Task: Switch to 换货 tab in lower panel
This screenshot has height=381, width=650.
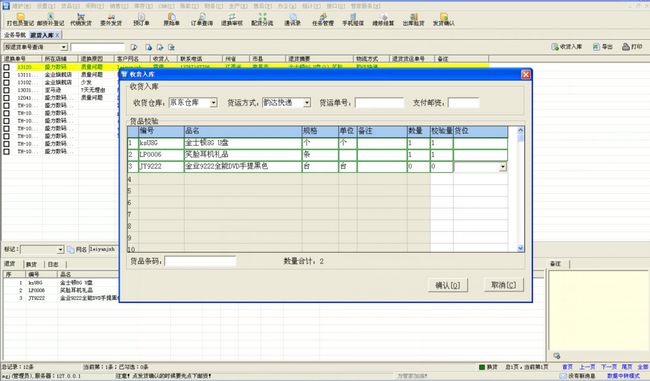Action: pyautogui.click(x=31, y=264)
